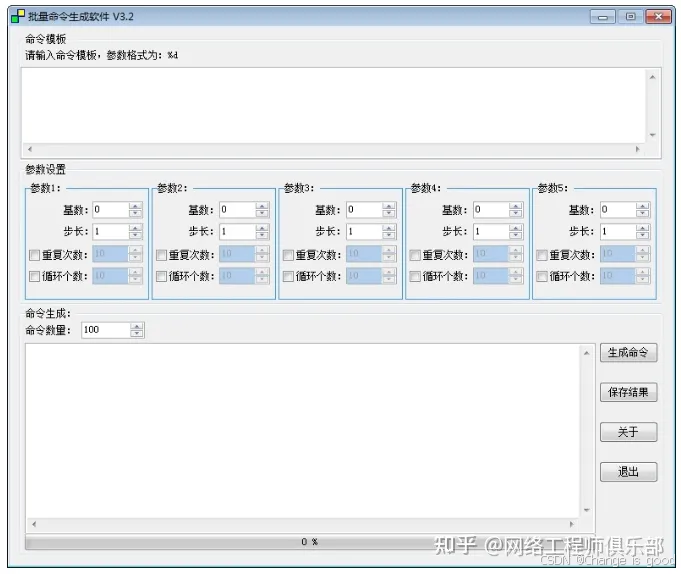Click the 基数 spinner arrows in 参数1
Image resolution: width=681 pixels, height=574 pixels.
[136, 210]
